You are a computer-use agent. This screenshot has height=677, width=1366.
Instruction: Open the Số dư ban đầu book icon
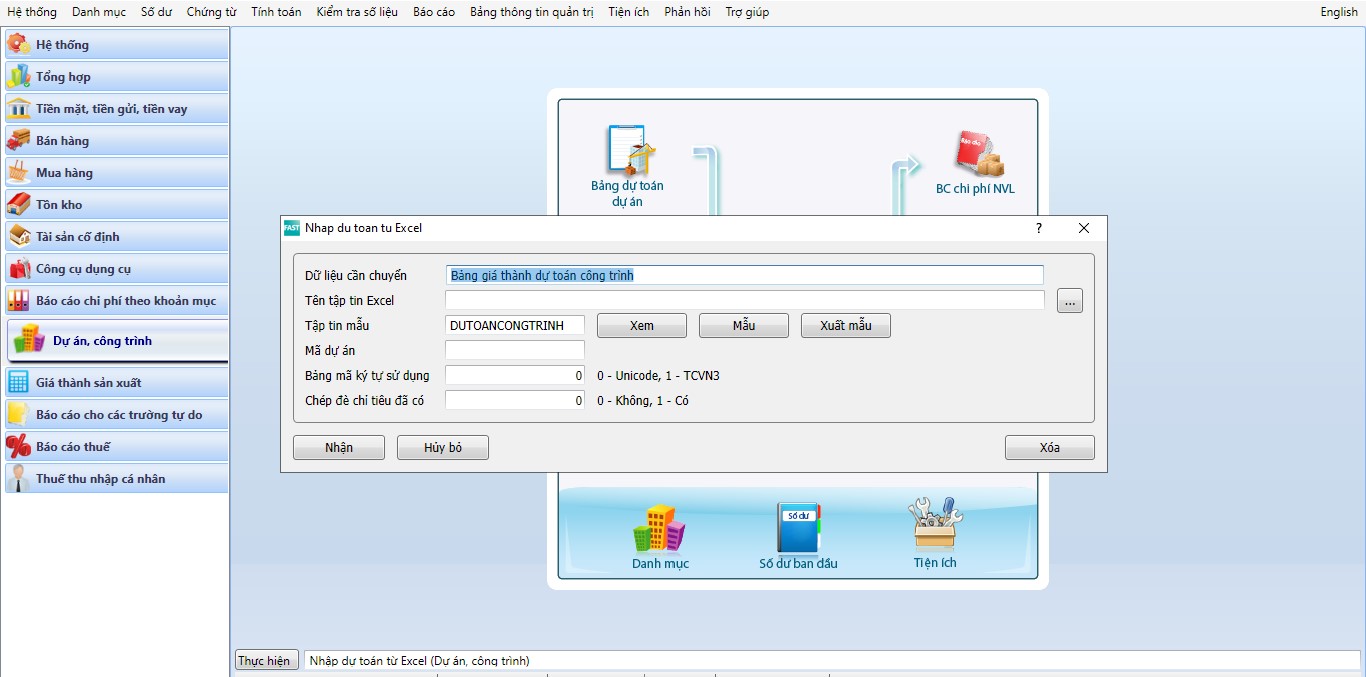798,528
